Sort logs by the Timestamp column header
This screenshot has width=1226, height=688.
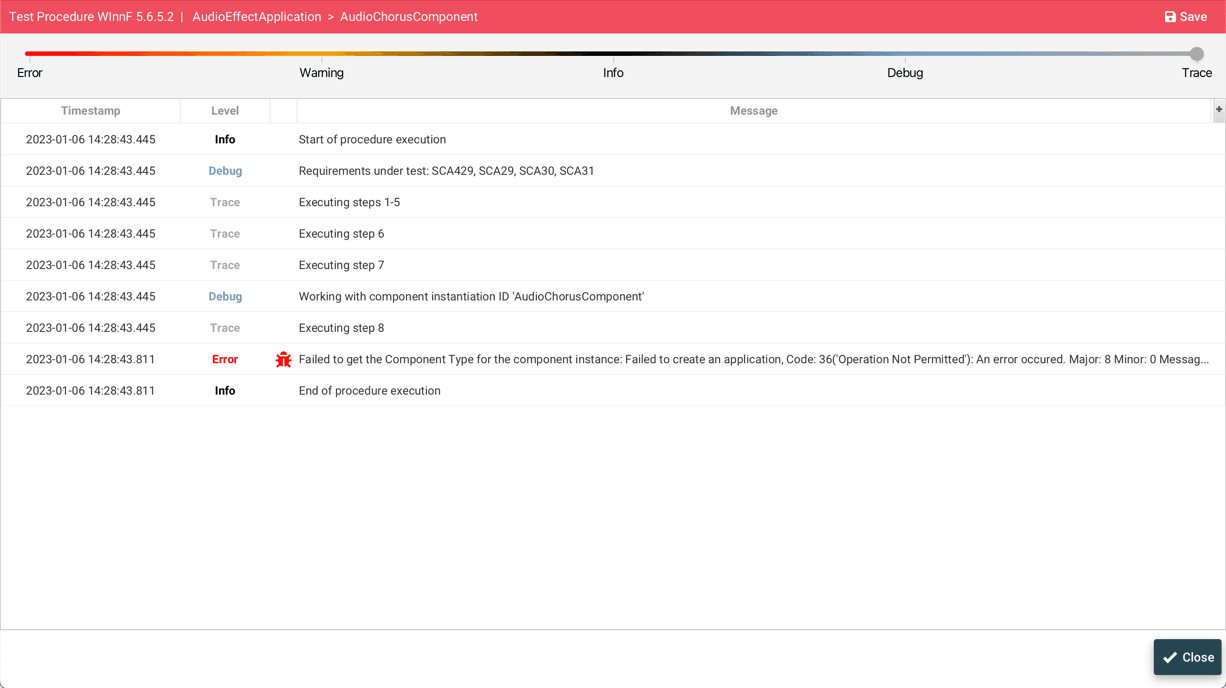point(90,110)
